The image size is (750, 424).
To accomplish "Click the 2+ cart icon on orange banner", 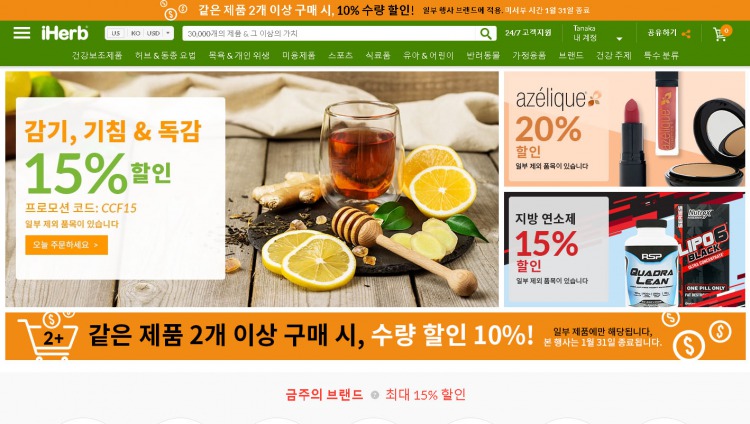I will (x=48, y=336).
